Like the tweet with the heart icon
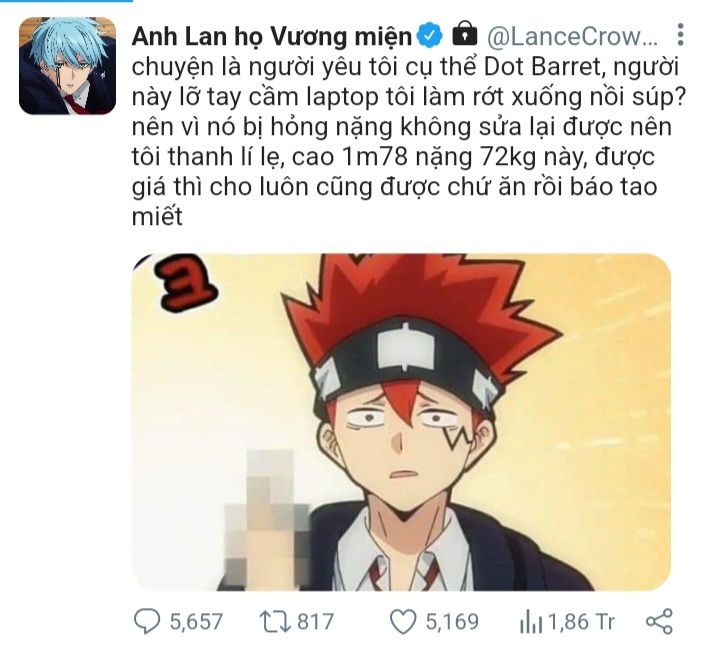 pos(403,621)
